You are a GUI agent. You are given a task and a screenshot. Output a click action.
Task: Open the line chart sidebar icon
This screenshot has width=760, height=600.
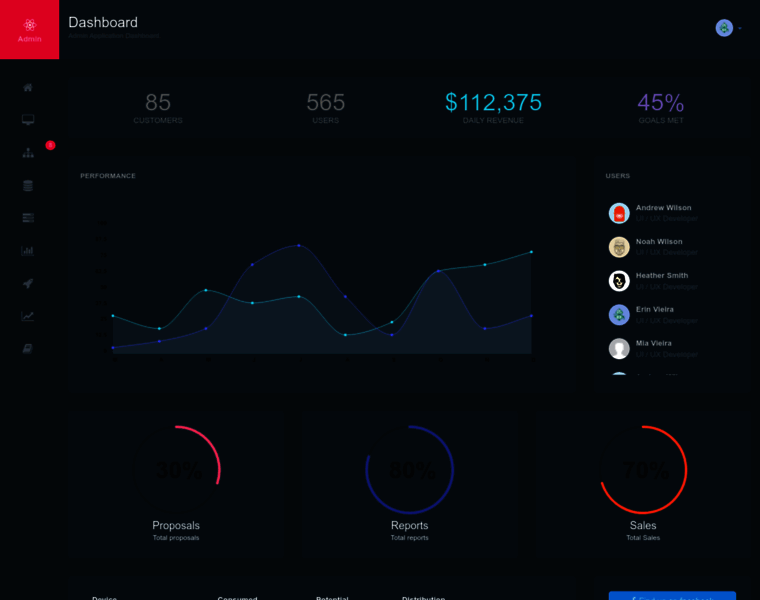(28, 316)
